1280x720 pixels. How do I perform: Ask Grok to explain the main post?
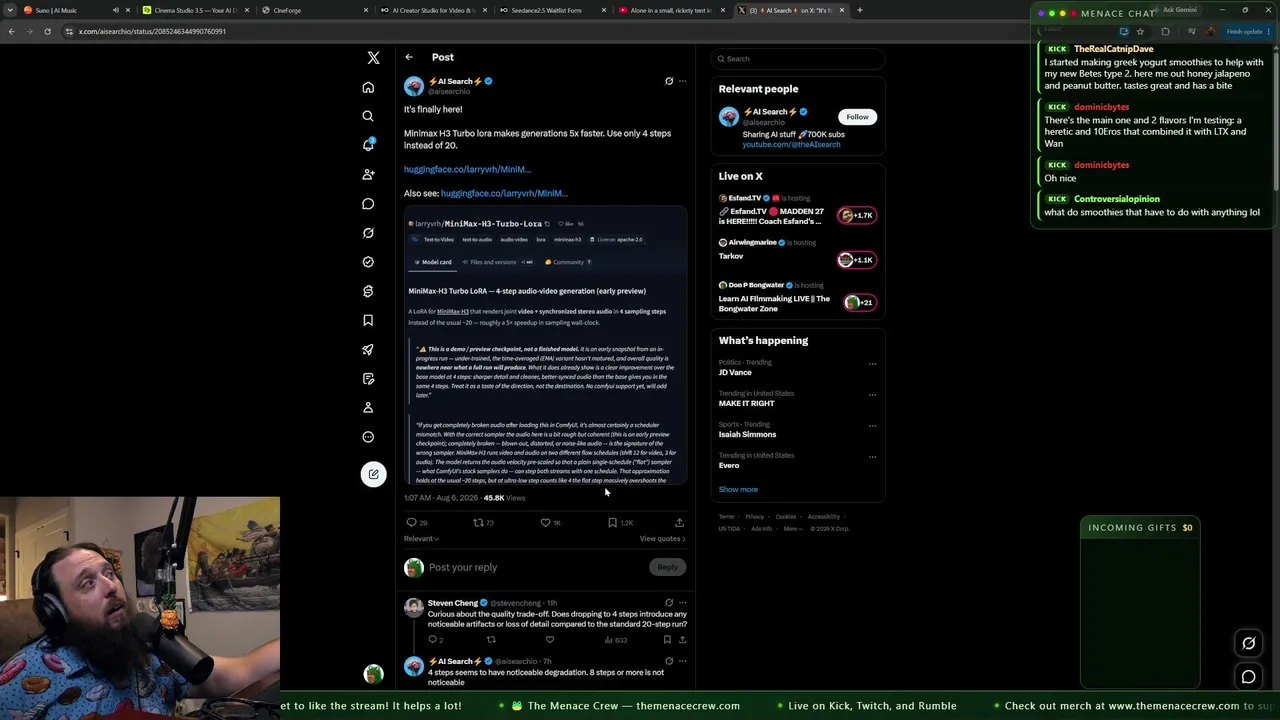coord(669,81)
